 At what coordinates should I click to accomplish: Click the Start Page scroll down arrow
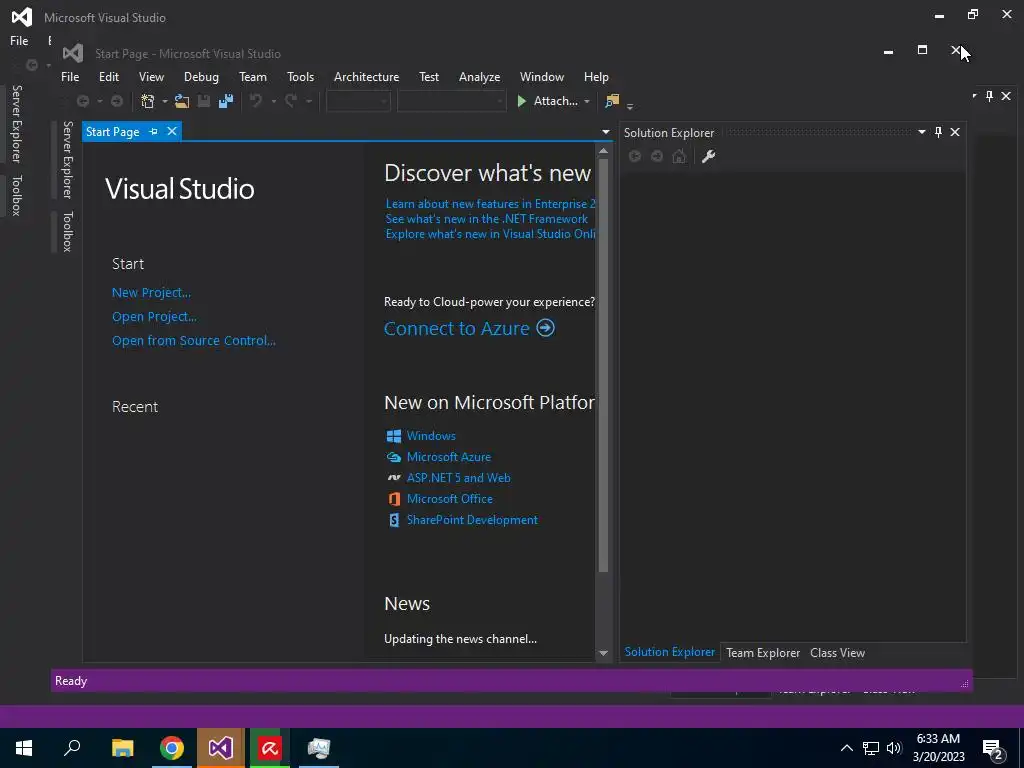click(603, 653)
